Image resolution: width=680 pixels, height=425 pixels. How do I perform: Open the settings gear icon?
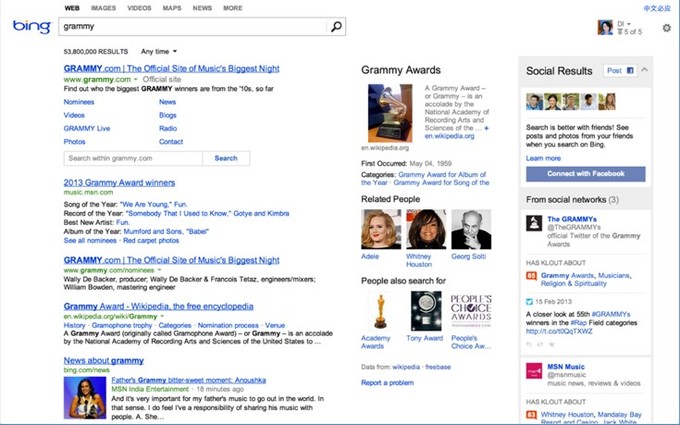coord(667,28)
